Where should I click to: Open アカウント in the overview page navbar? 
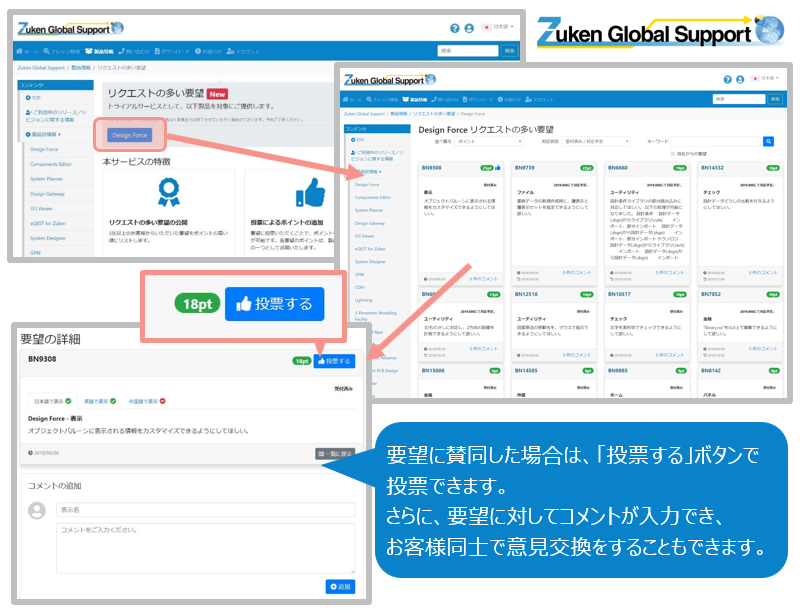243,52
